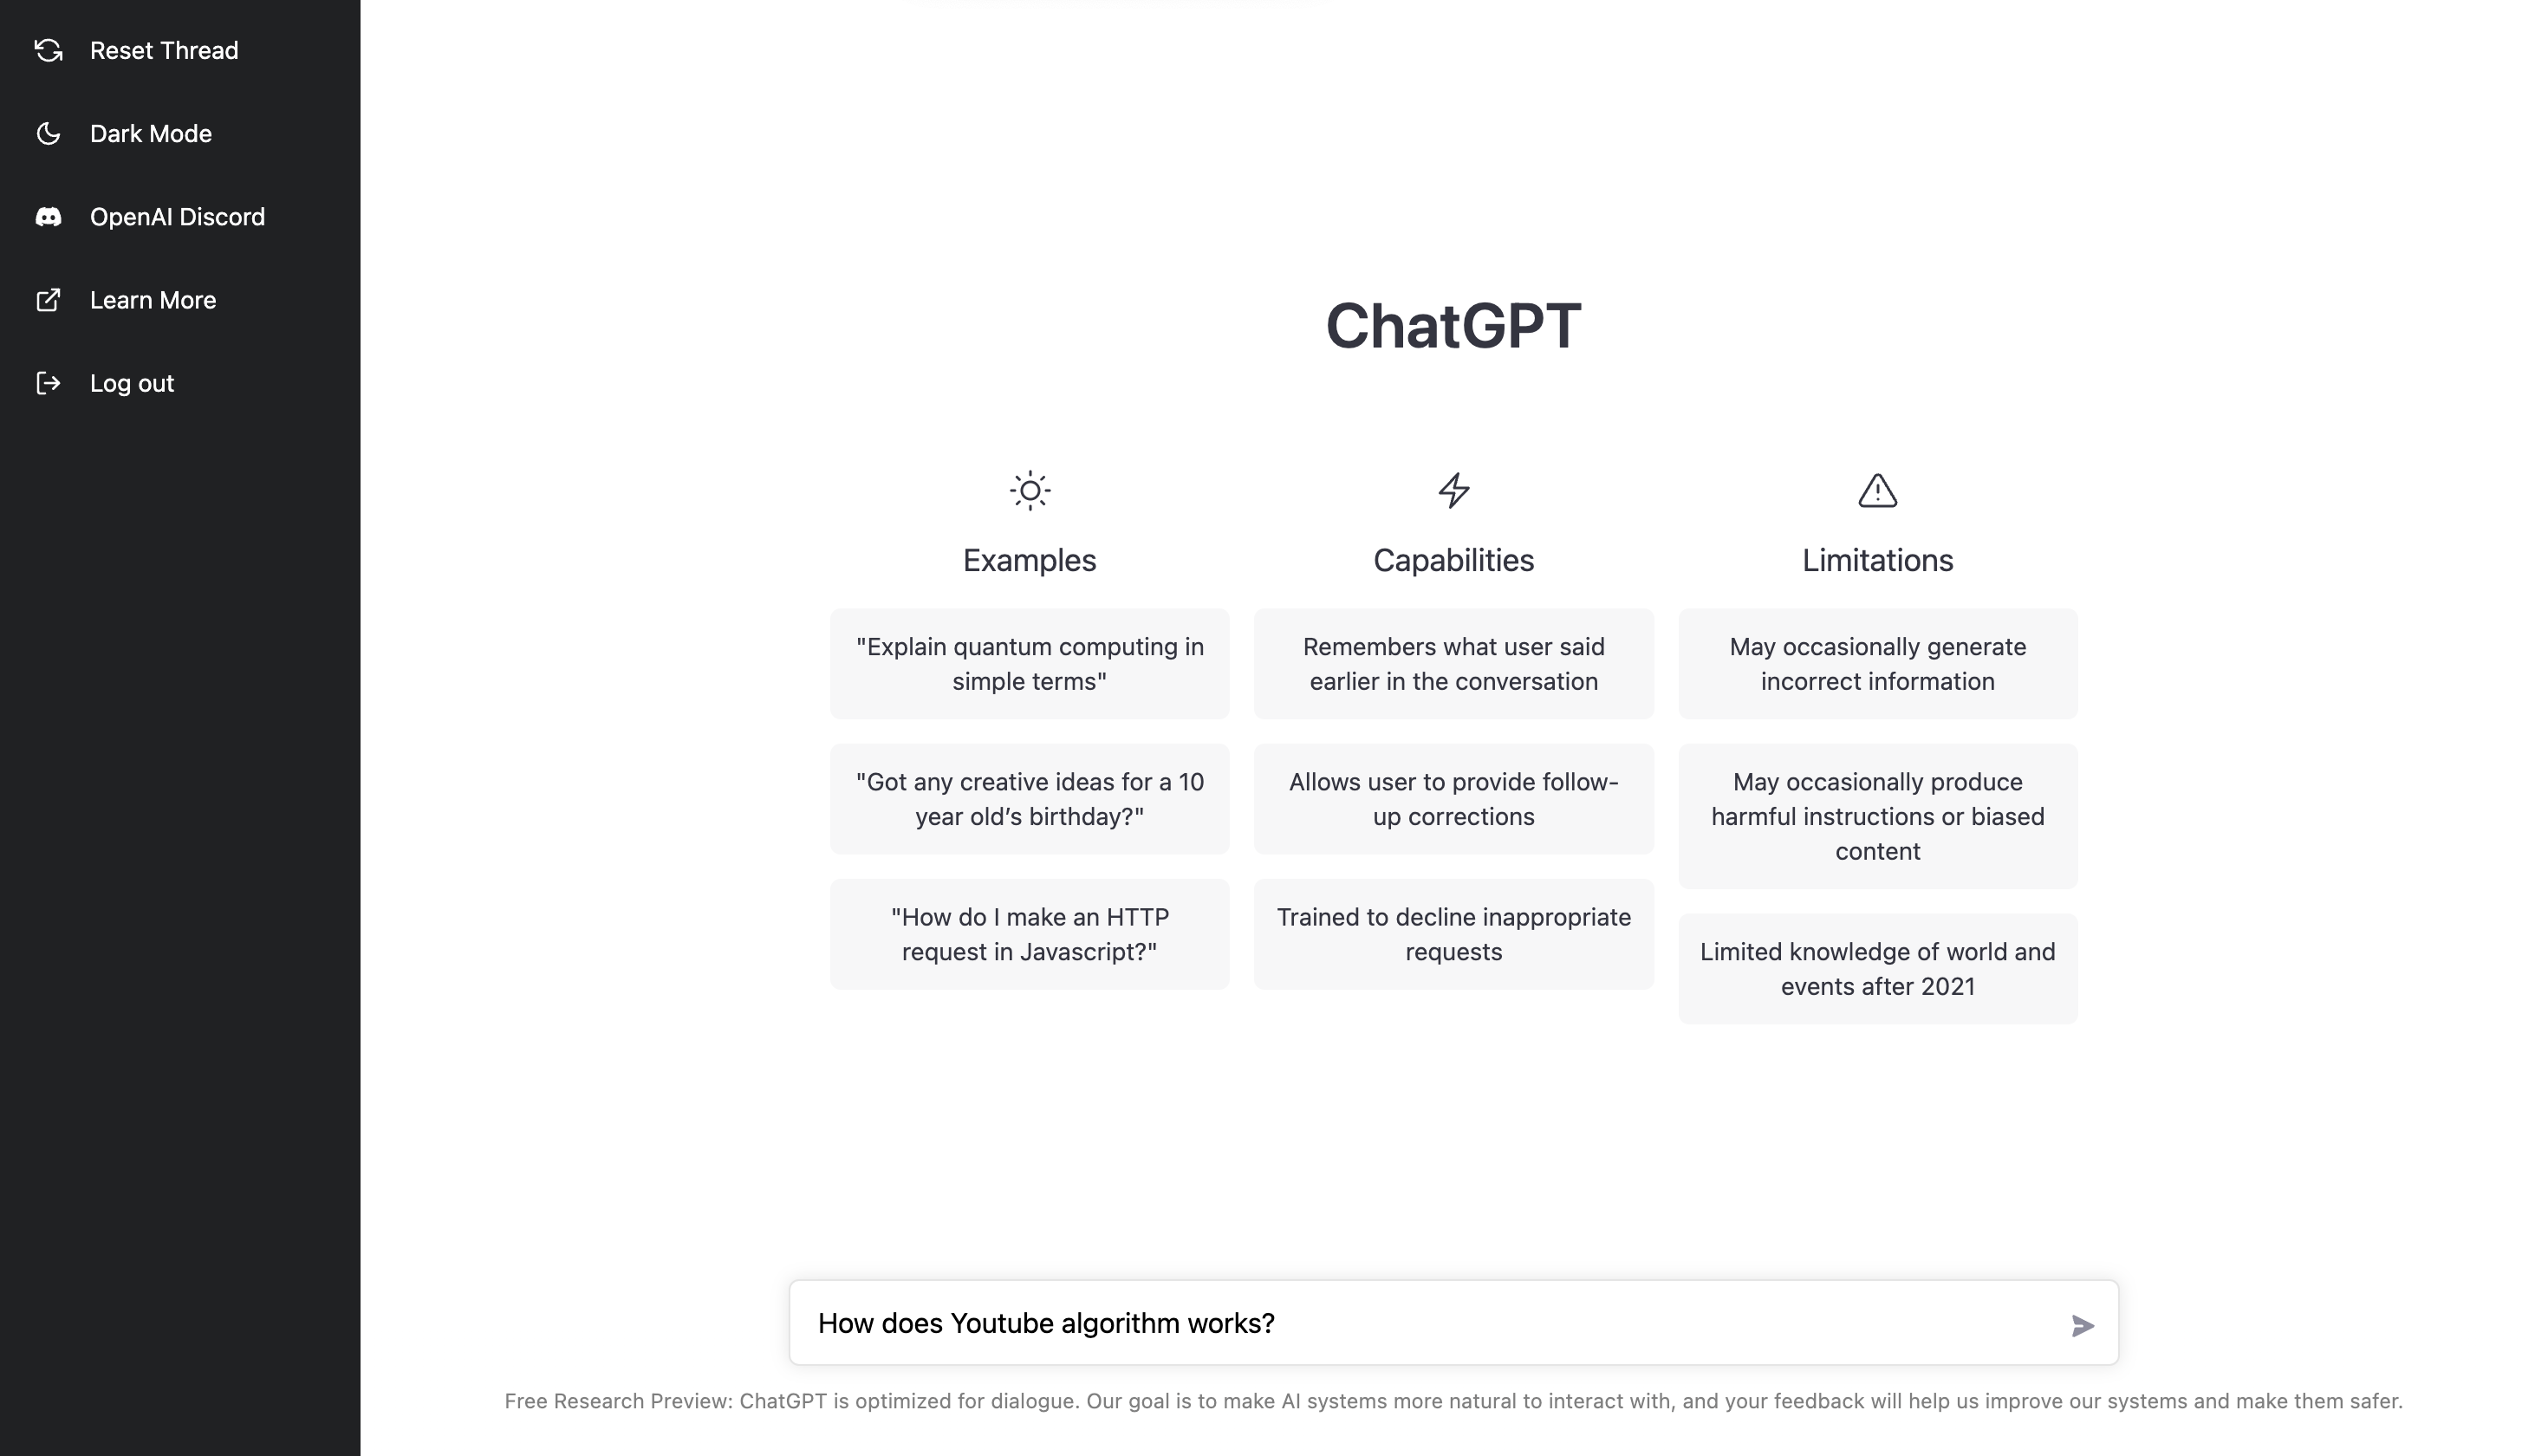Click the Examples sun icon
Image resolution: width=2548 pixels, height=1456 pixels.
pyautogui.click(x=1027, y=490)
